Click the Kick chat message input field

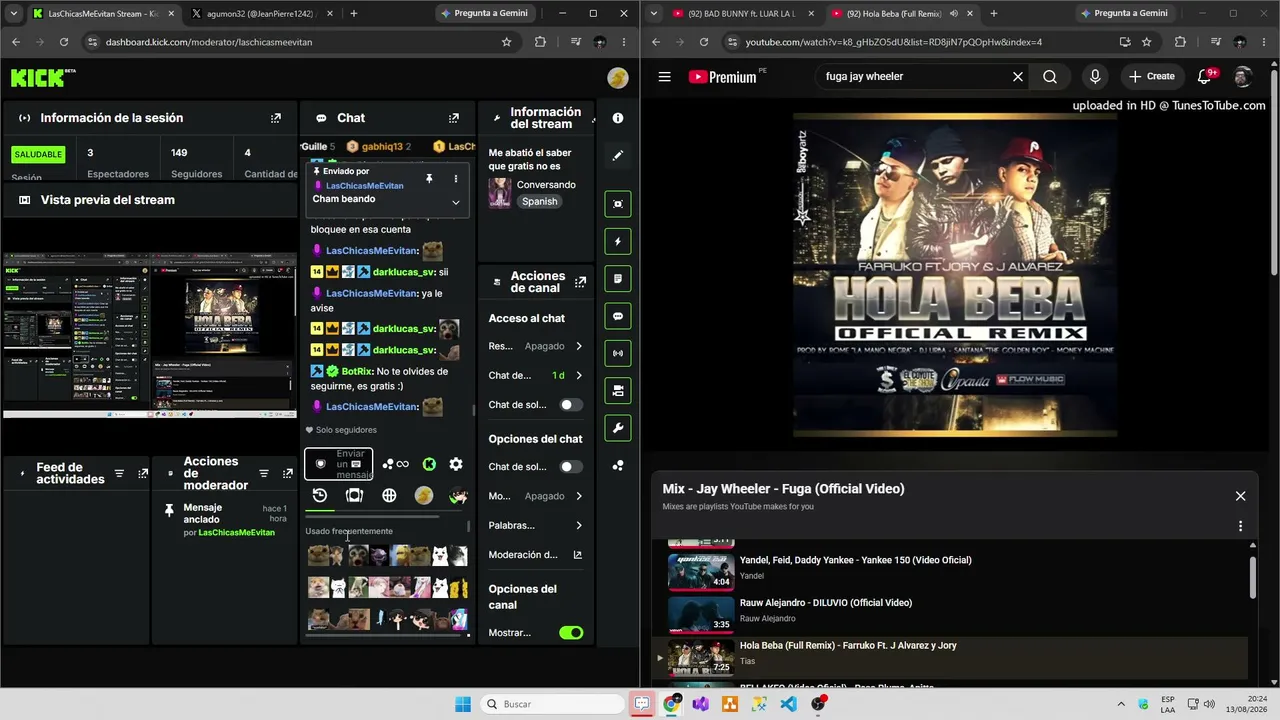coord(339,464)
